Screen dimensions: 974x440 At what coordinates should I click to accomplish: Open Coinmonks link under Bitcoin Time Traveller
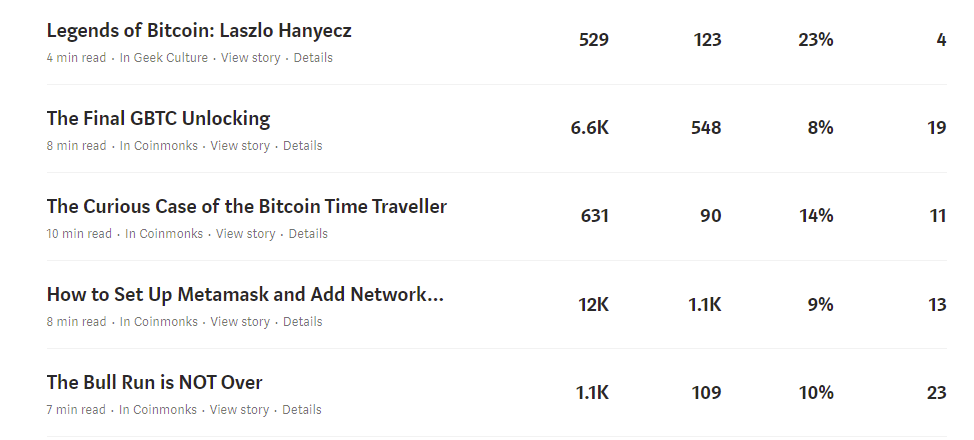[x=171, y=234]
